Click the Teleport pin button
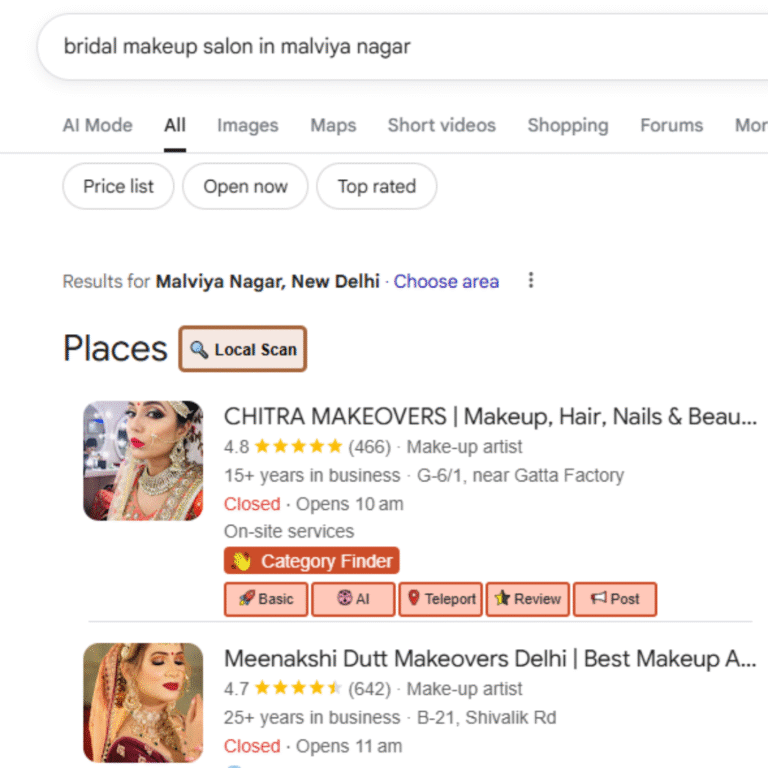This screenshot has width=768, height=768. [x=440, y=599]
